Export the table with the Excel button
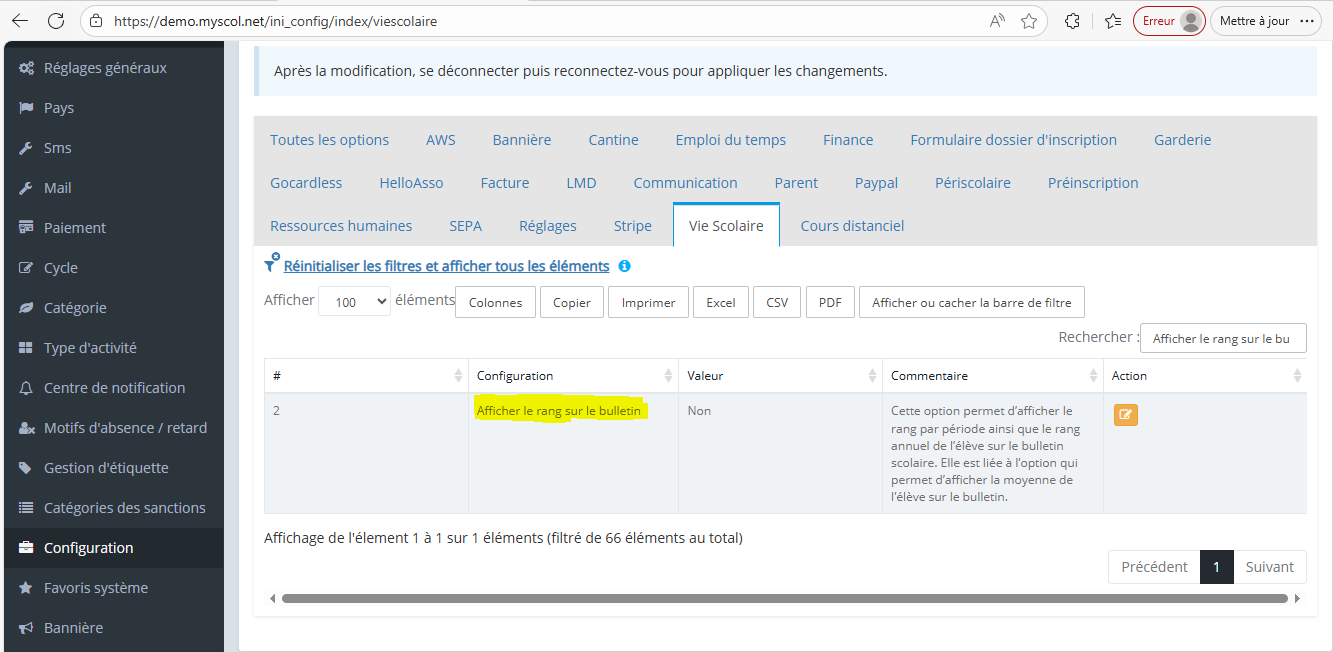The image size is (1333, 652). [x=720, y=302]
